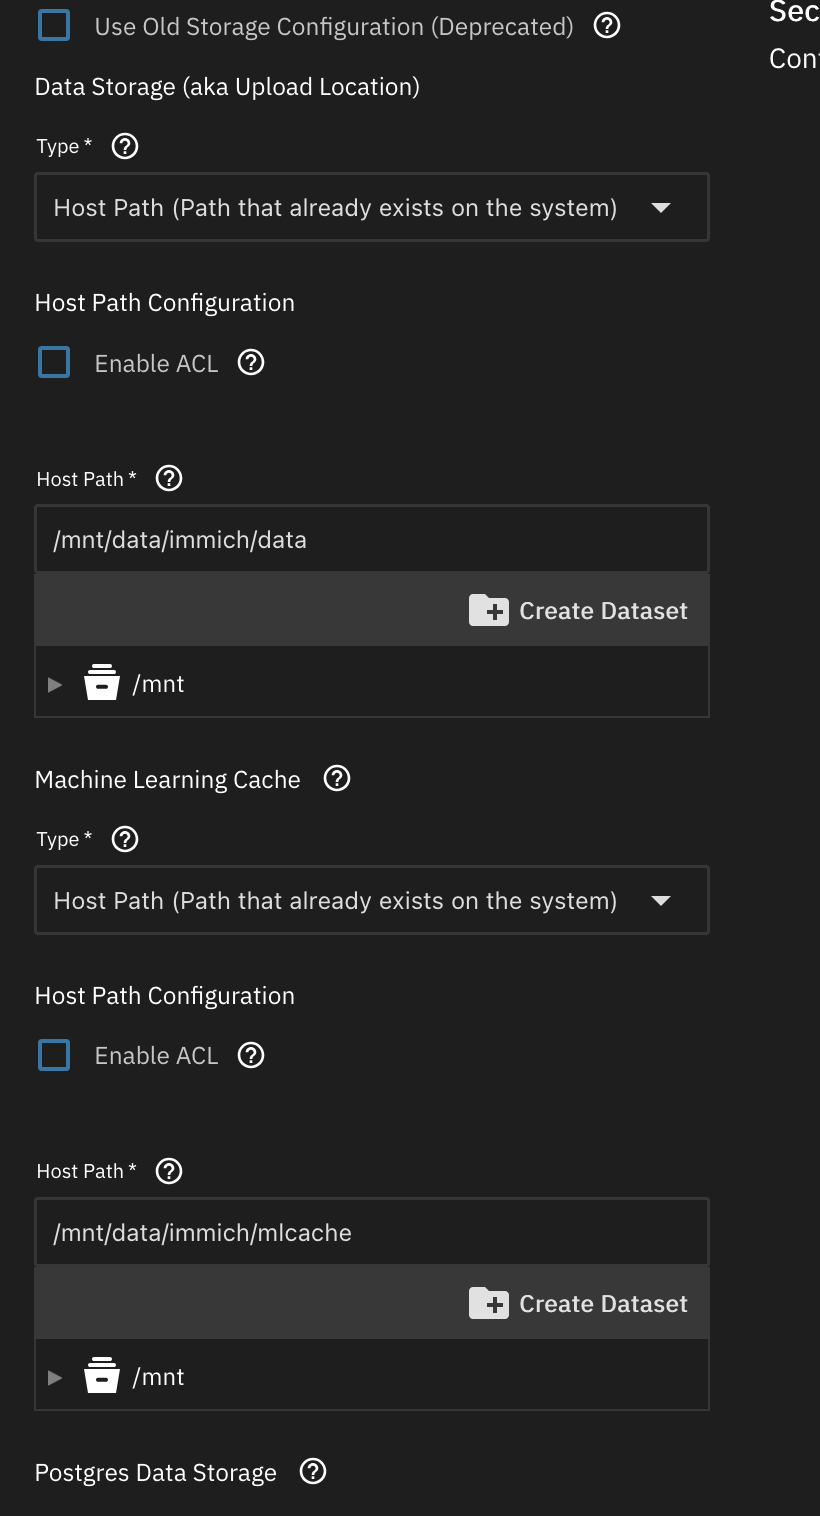Screen dimensions: 820x1516
Task: Click the /mnt/data/immich/data path field
Action: pos(371,540)
